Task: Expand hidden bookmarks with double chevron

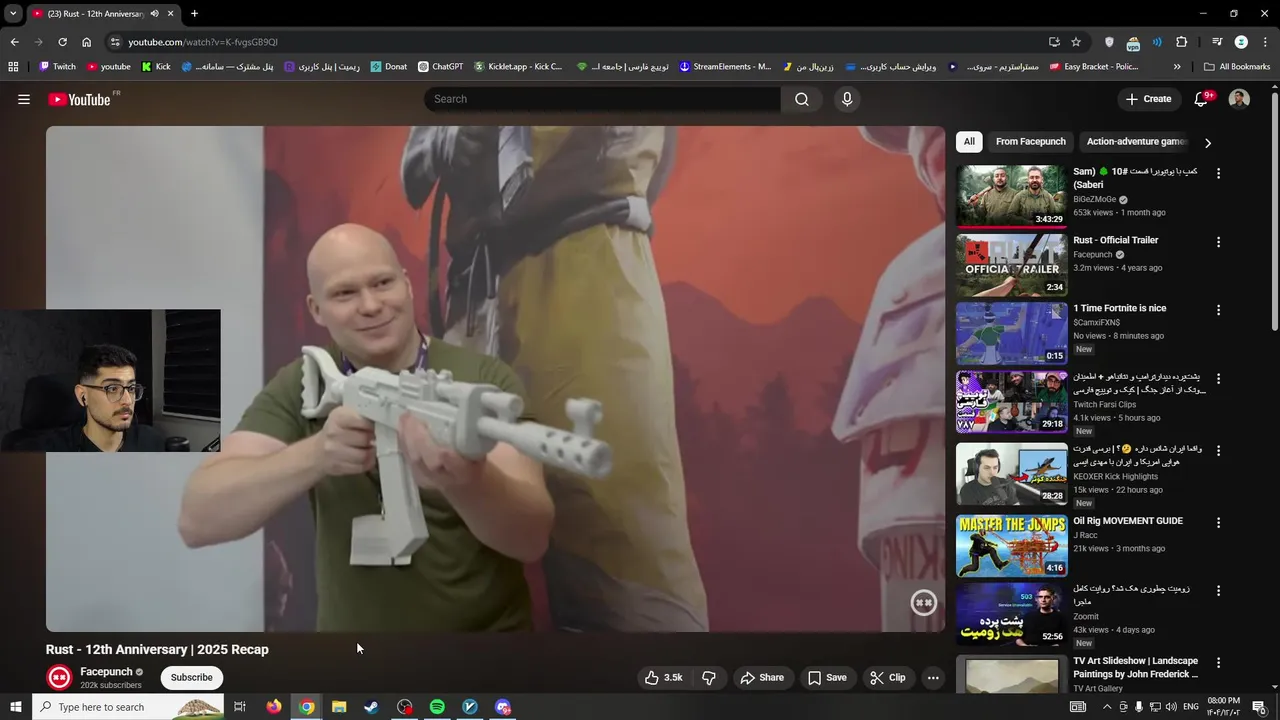Action: (x=1177, y=67)
